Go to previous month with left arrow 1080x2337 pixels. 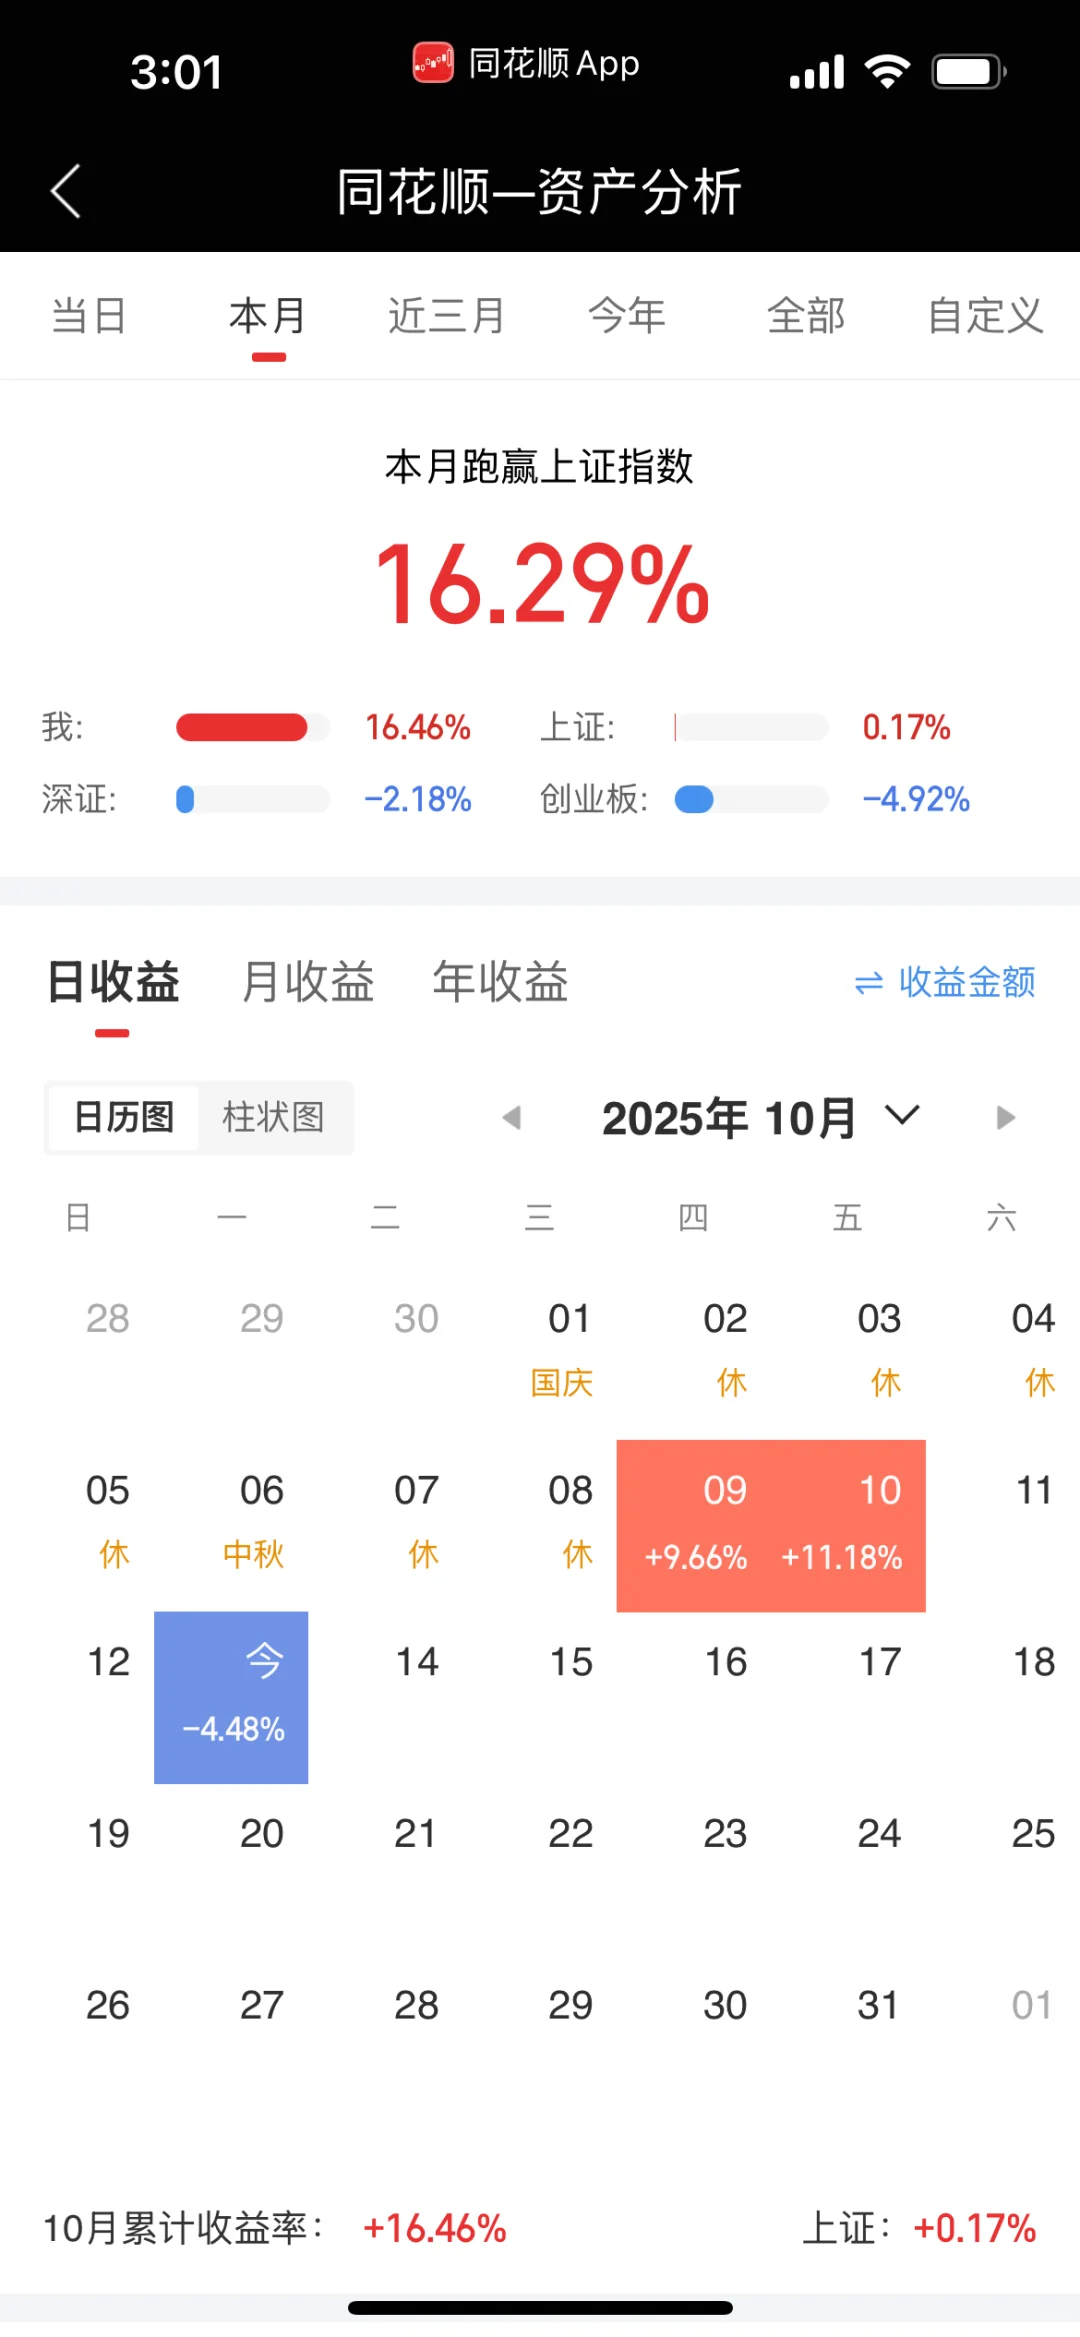coord(512,1117)
